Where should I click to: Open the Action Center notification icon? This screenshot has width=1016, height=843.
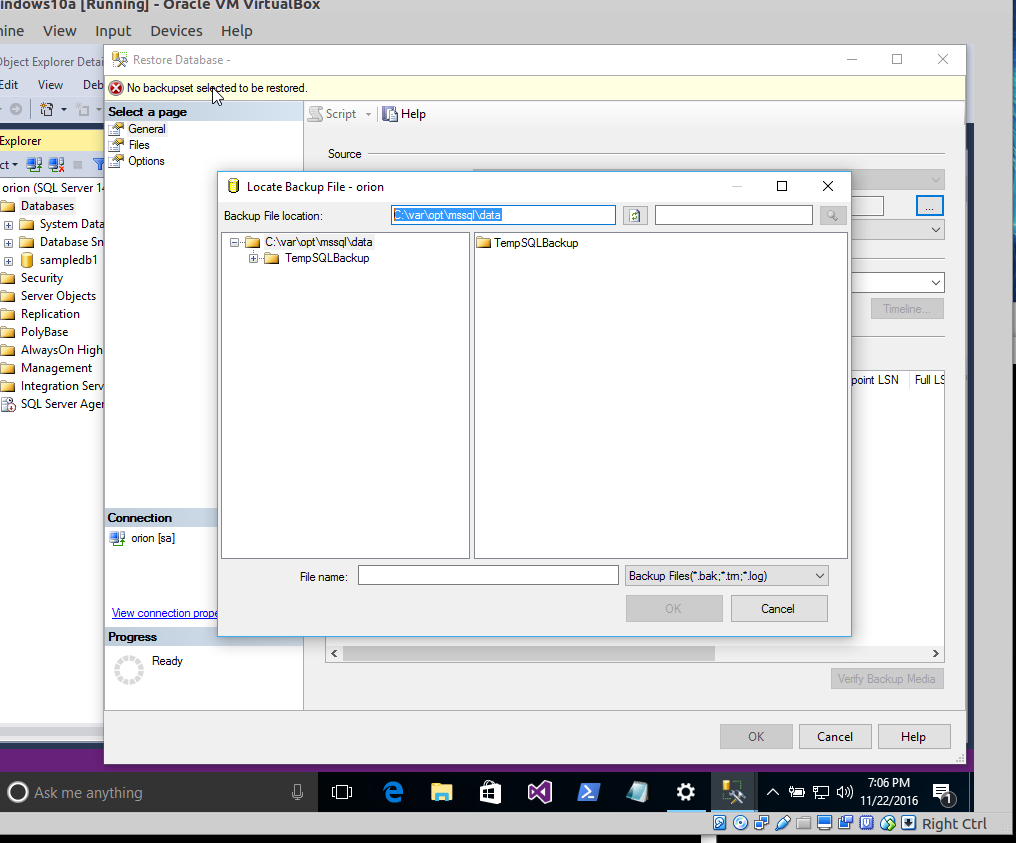coord(942,792)
